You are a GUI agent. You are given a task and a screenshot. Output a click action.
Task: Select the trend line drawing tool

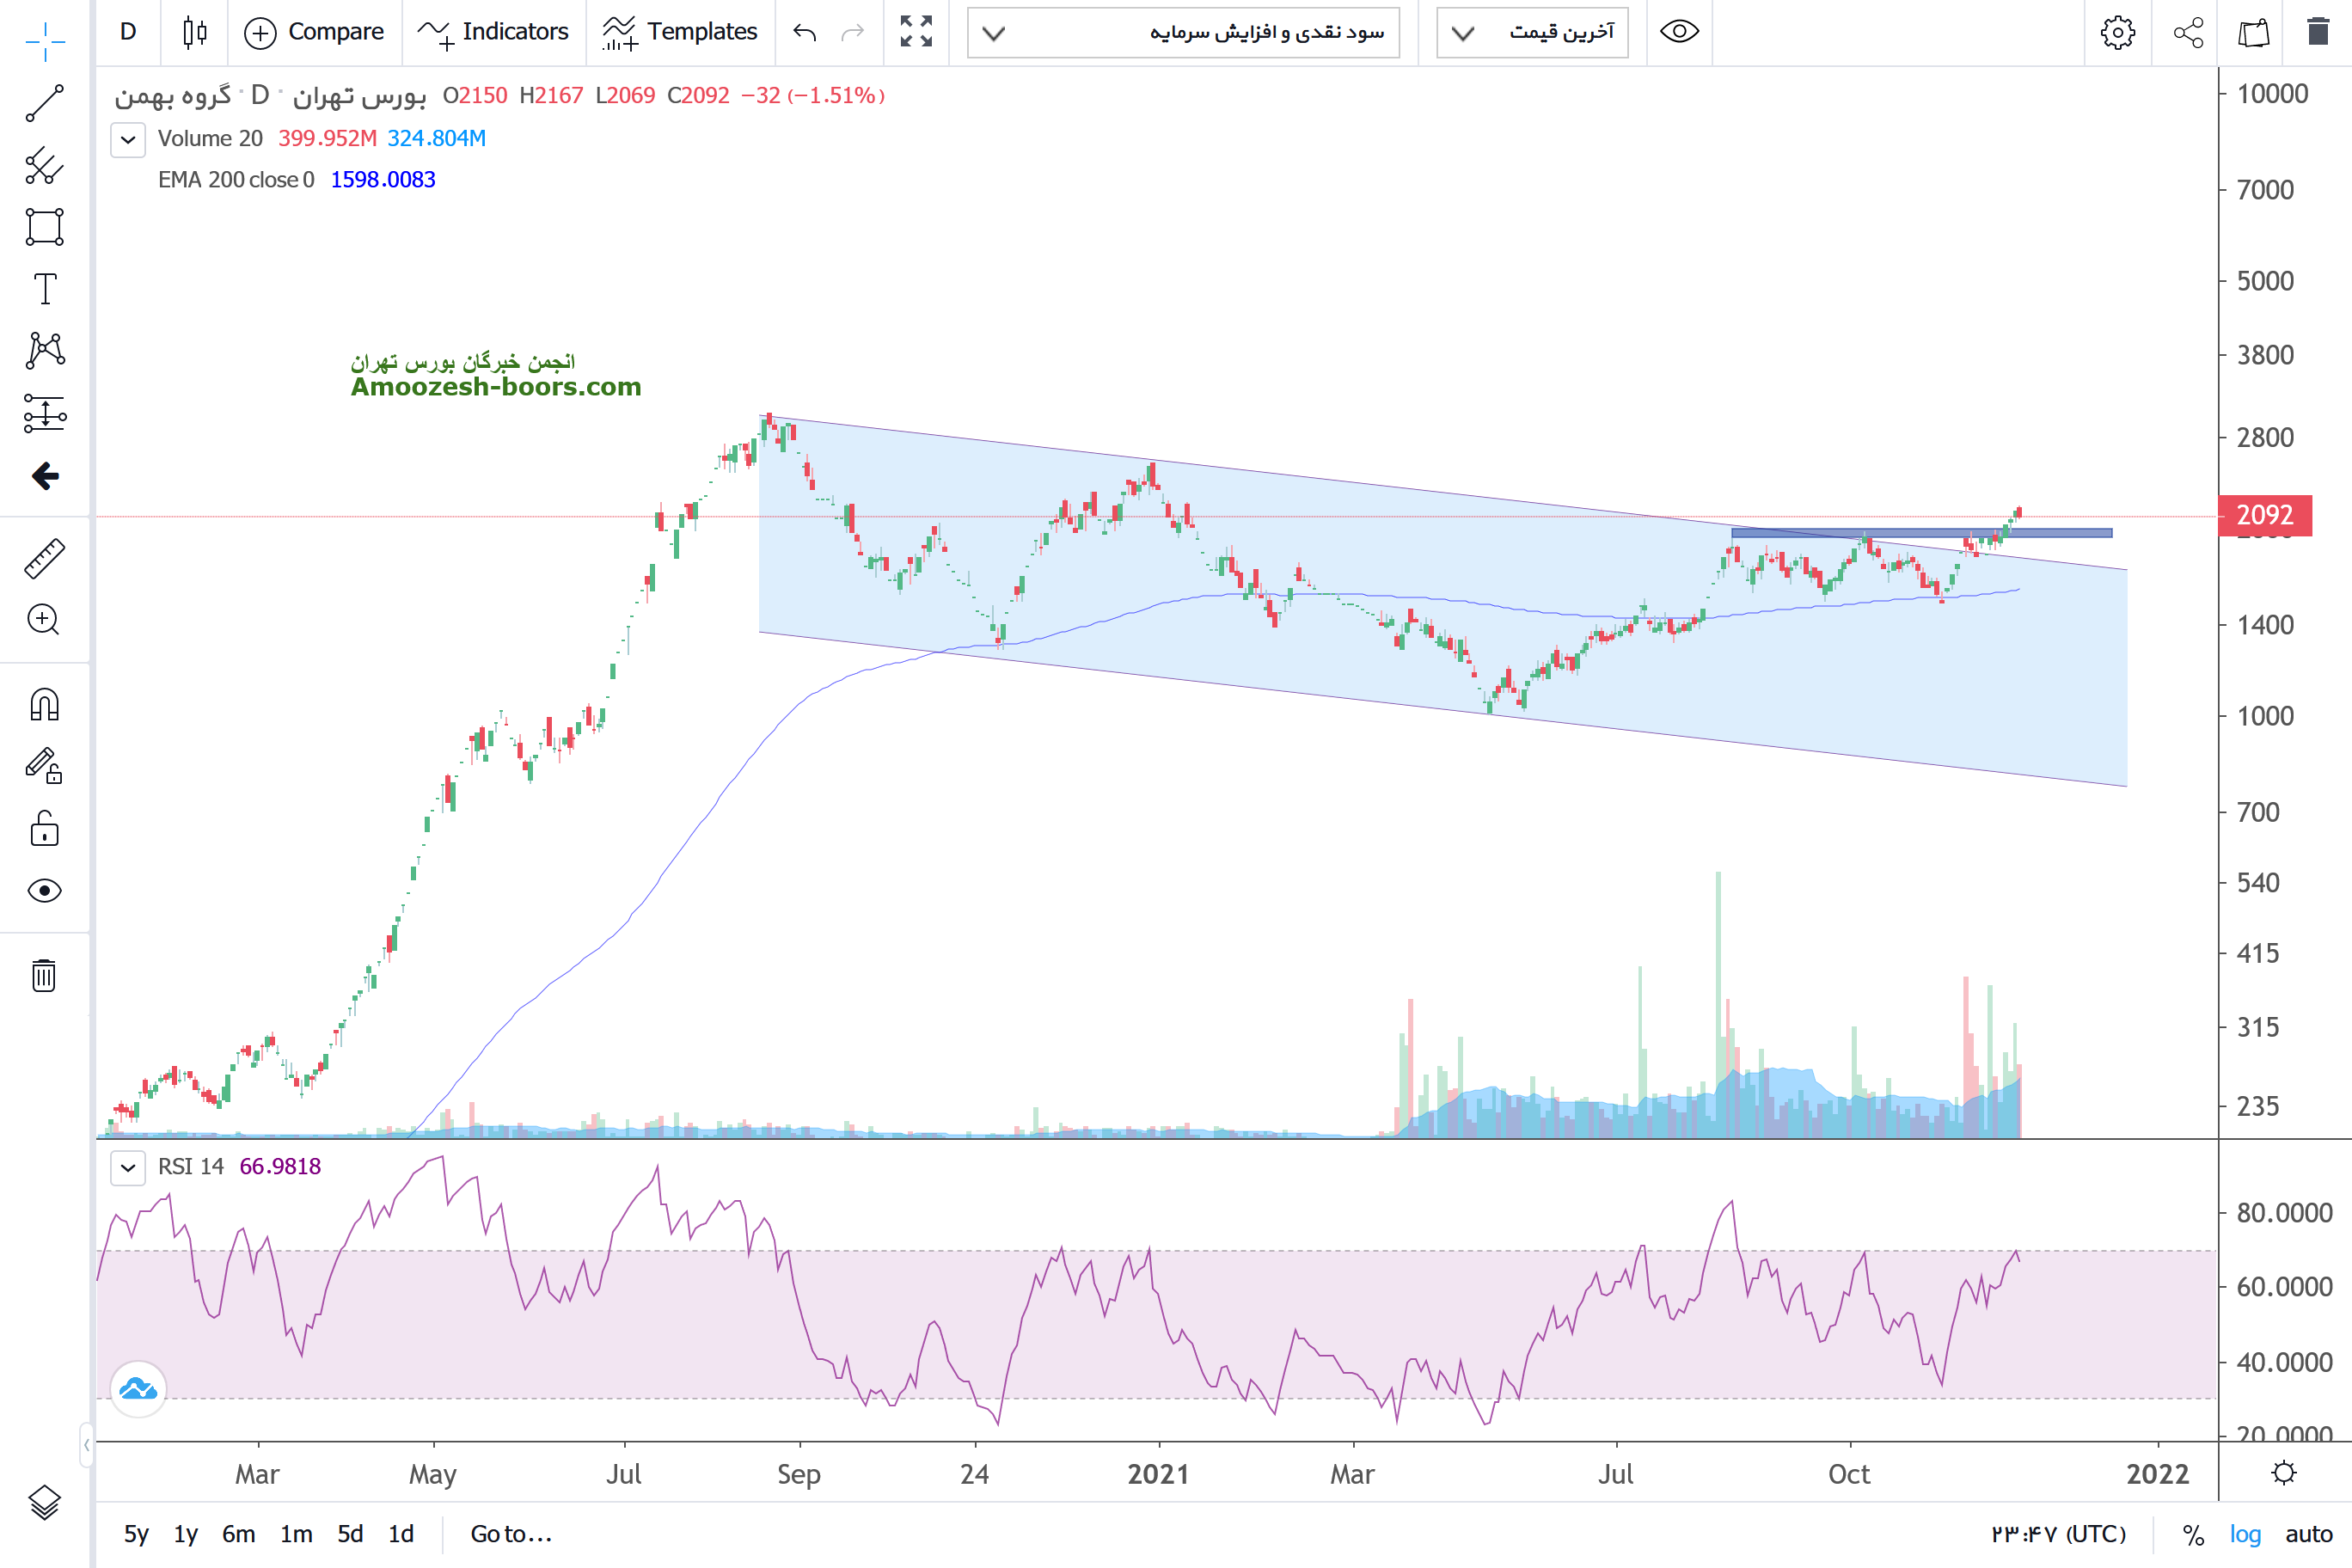[45, 103]
